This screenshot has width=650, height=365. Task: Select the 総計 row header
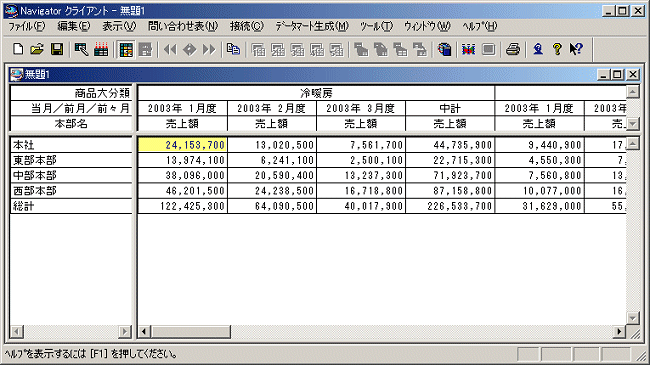pyautogui.click(x=71, y=206)
